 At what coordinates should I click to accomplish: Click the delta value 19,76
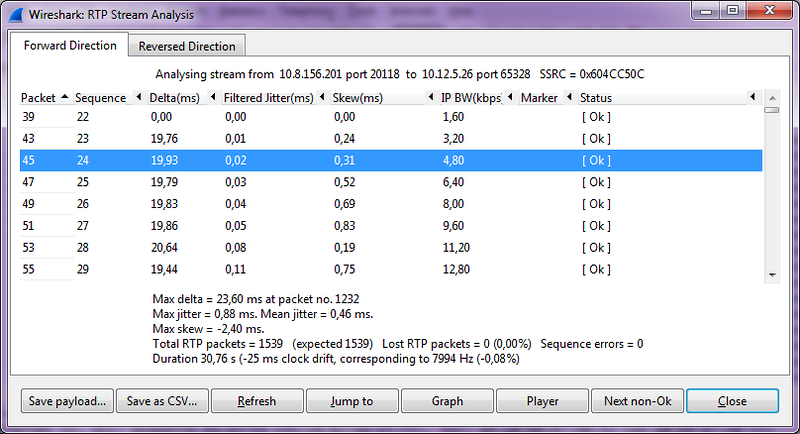(x=164, y=139)
